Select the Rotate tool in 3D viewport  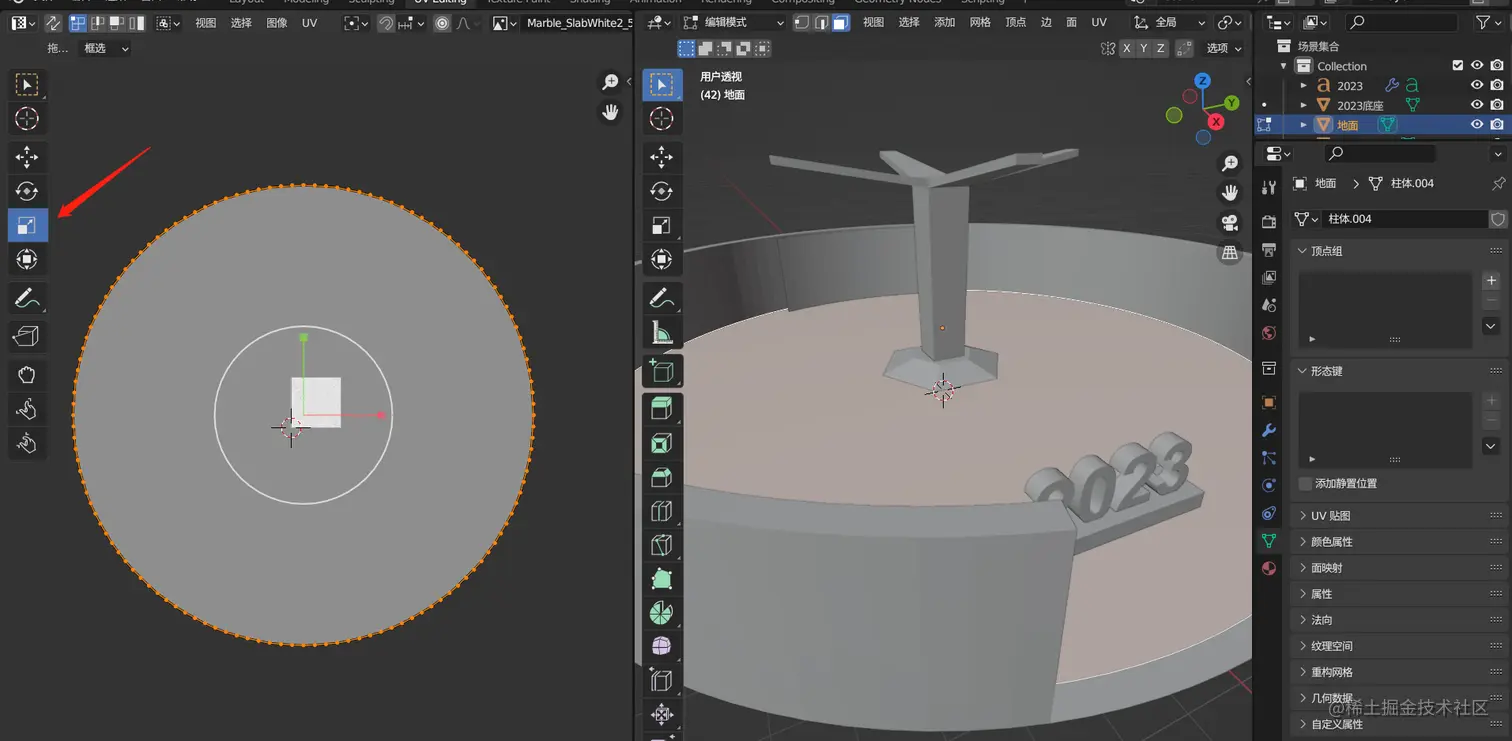coord(661,191)
